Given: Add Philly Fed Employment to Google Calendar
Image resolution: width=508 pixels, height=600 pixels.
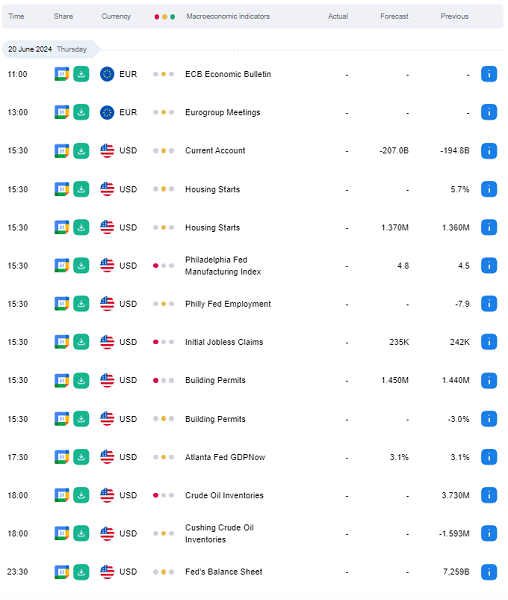Looking at the screenshot, I should [x=62, y=304].
